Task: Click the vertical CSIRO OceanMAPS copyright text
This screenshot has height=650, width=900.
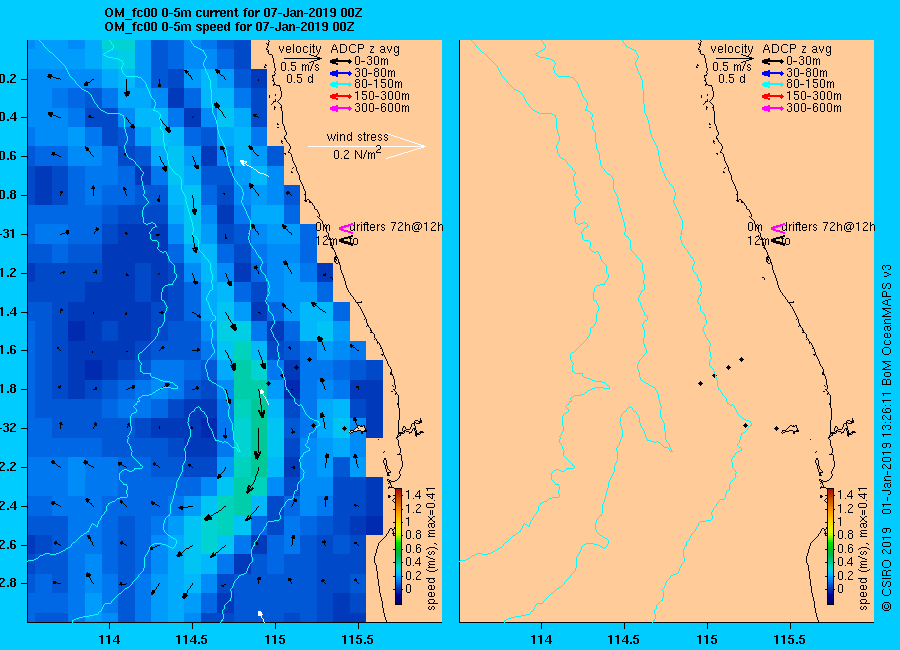Action: 887,438
